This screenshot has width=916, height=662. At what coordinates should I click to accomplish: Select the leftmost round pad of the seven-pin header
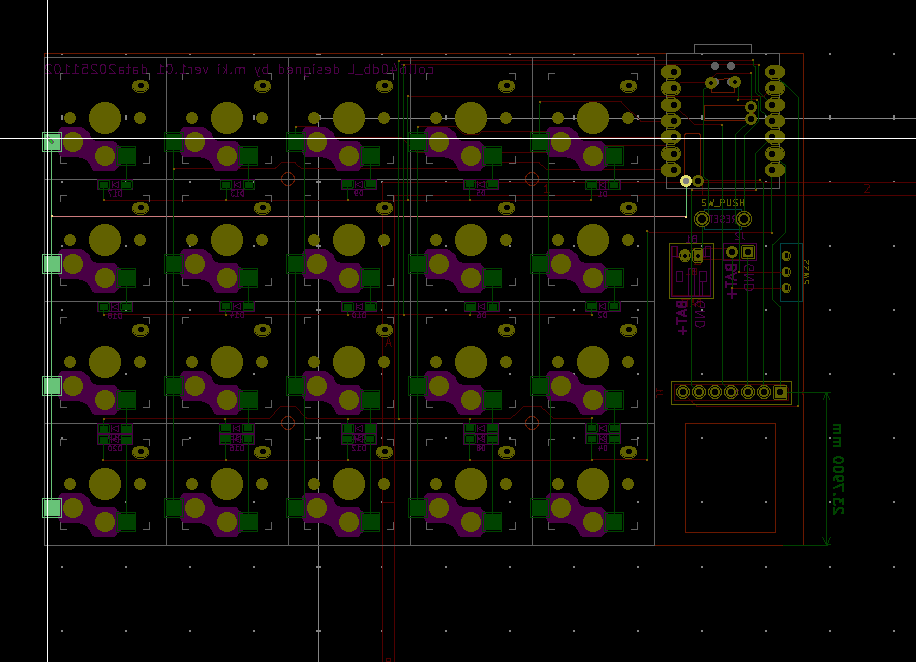point(683,392)
